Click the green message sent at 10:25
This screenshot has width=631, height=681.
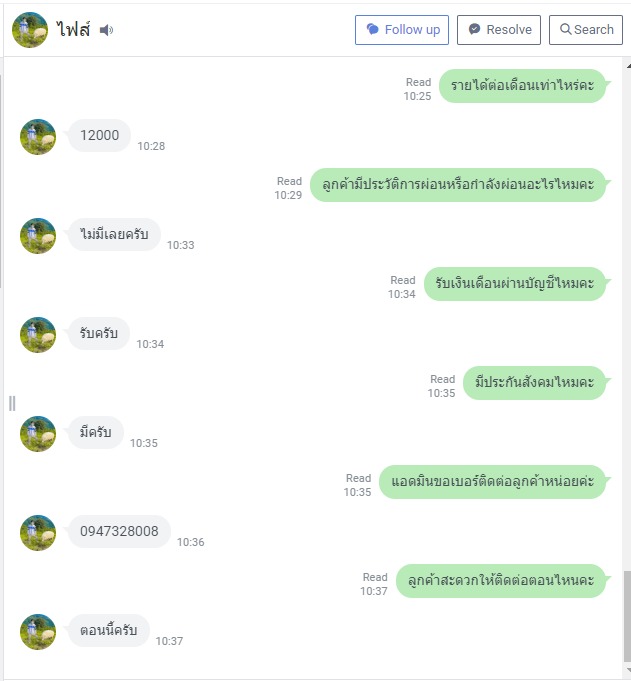pos(522,86)
